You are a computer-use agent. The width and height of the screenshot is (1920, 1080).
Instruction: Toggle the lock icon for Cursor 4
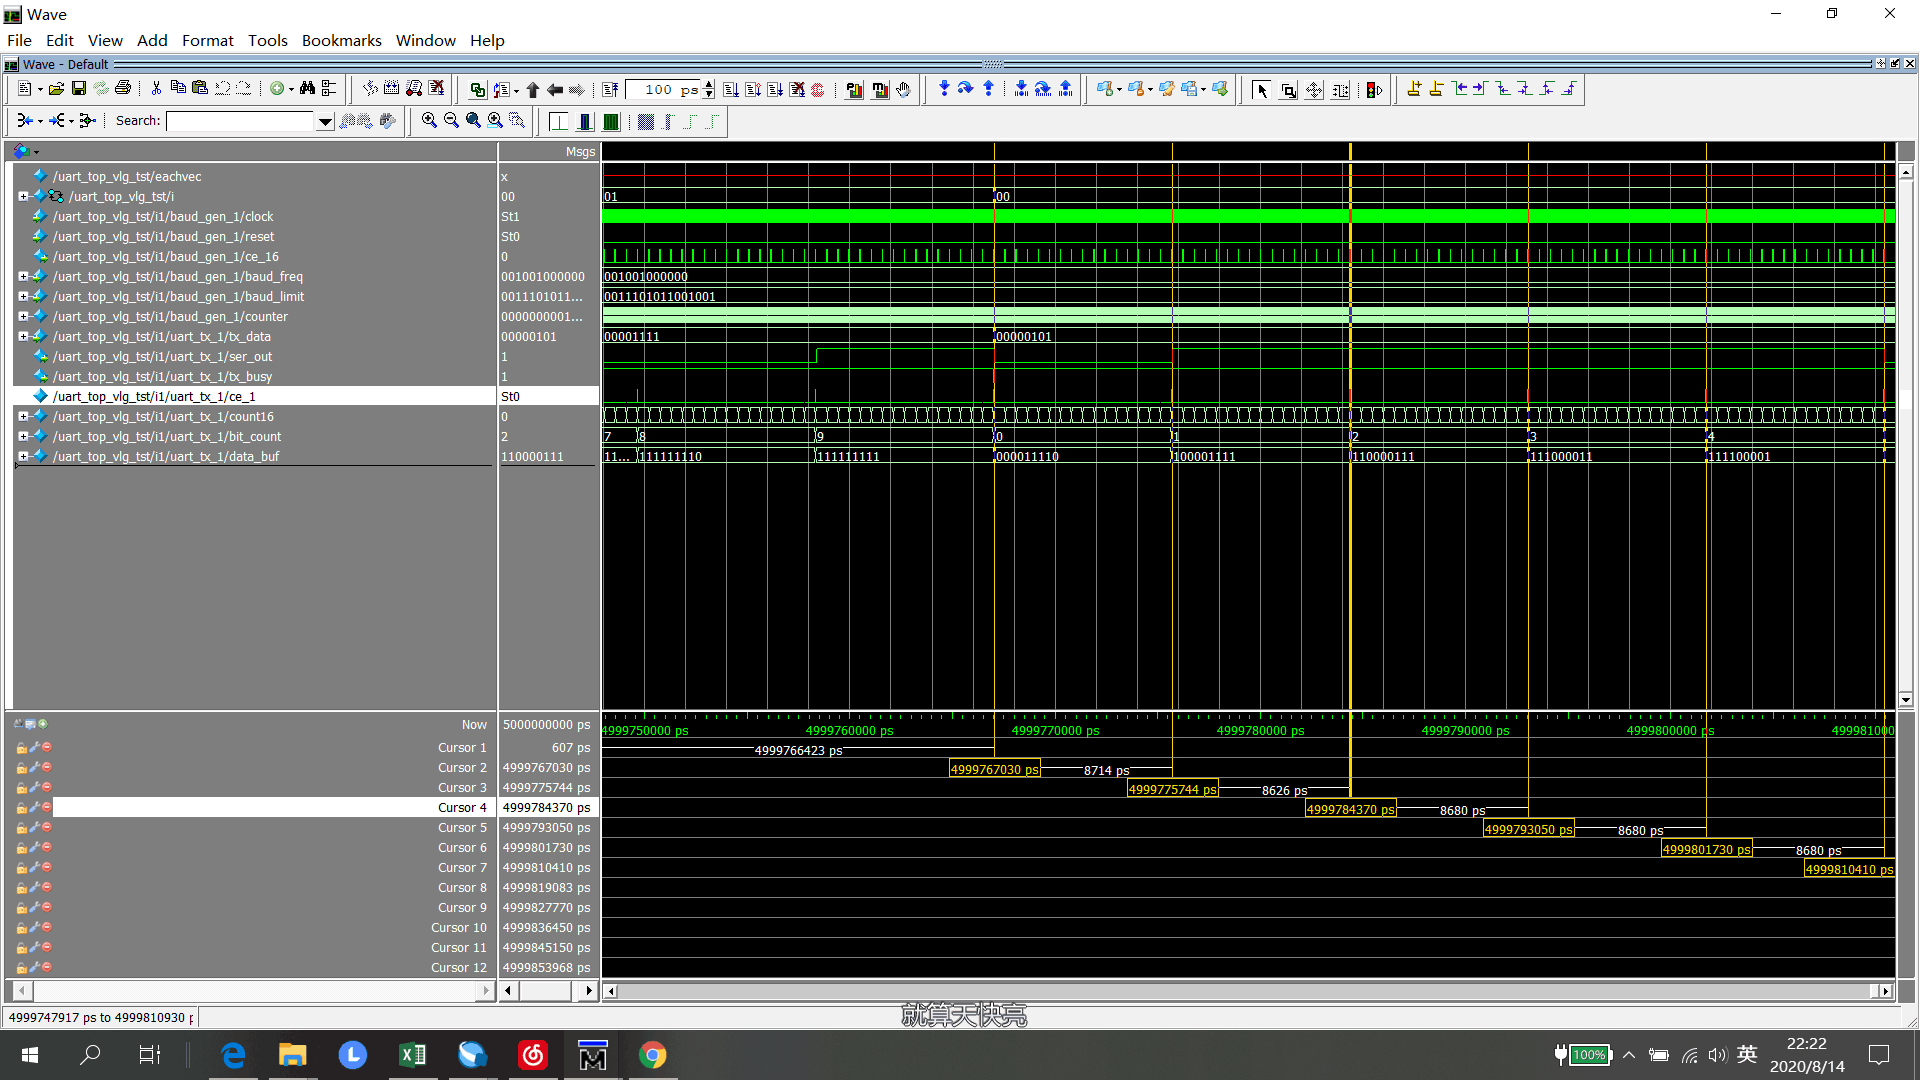point(21,808)
